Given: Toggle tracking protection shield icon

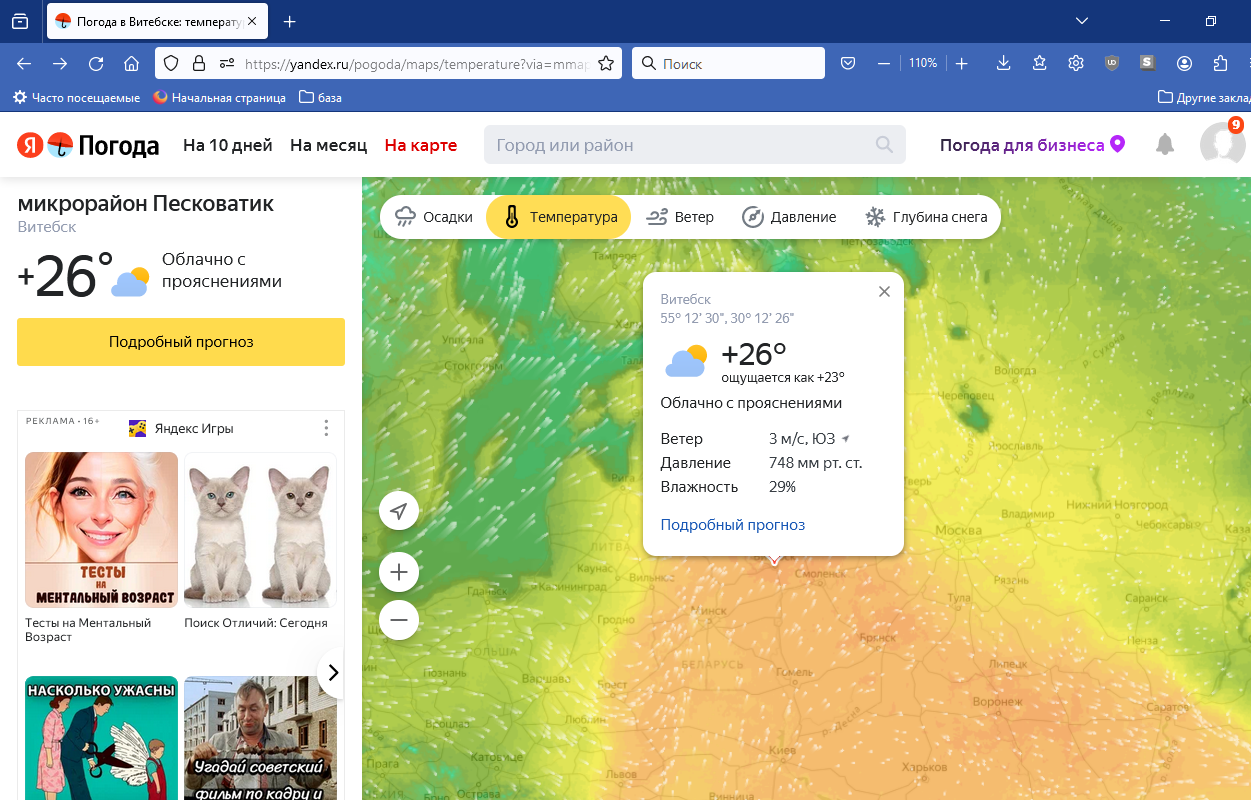Looking at the screenshot, I should [x=171, y=62].
